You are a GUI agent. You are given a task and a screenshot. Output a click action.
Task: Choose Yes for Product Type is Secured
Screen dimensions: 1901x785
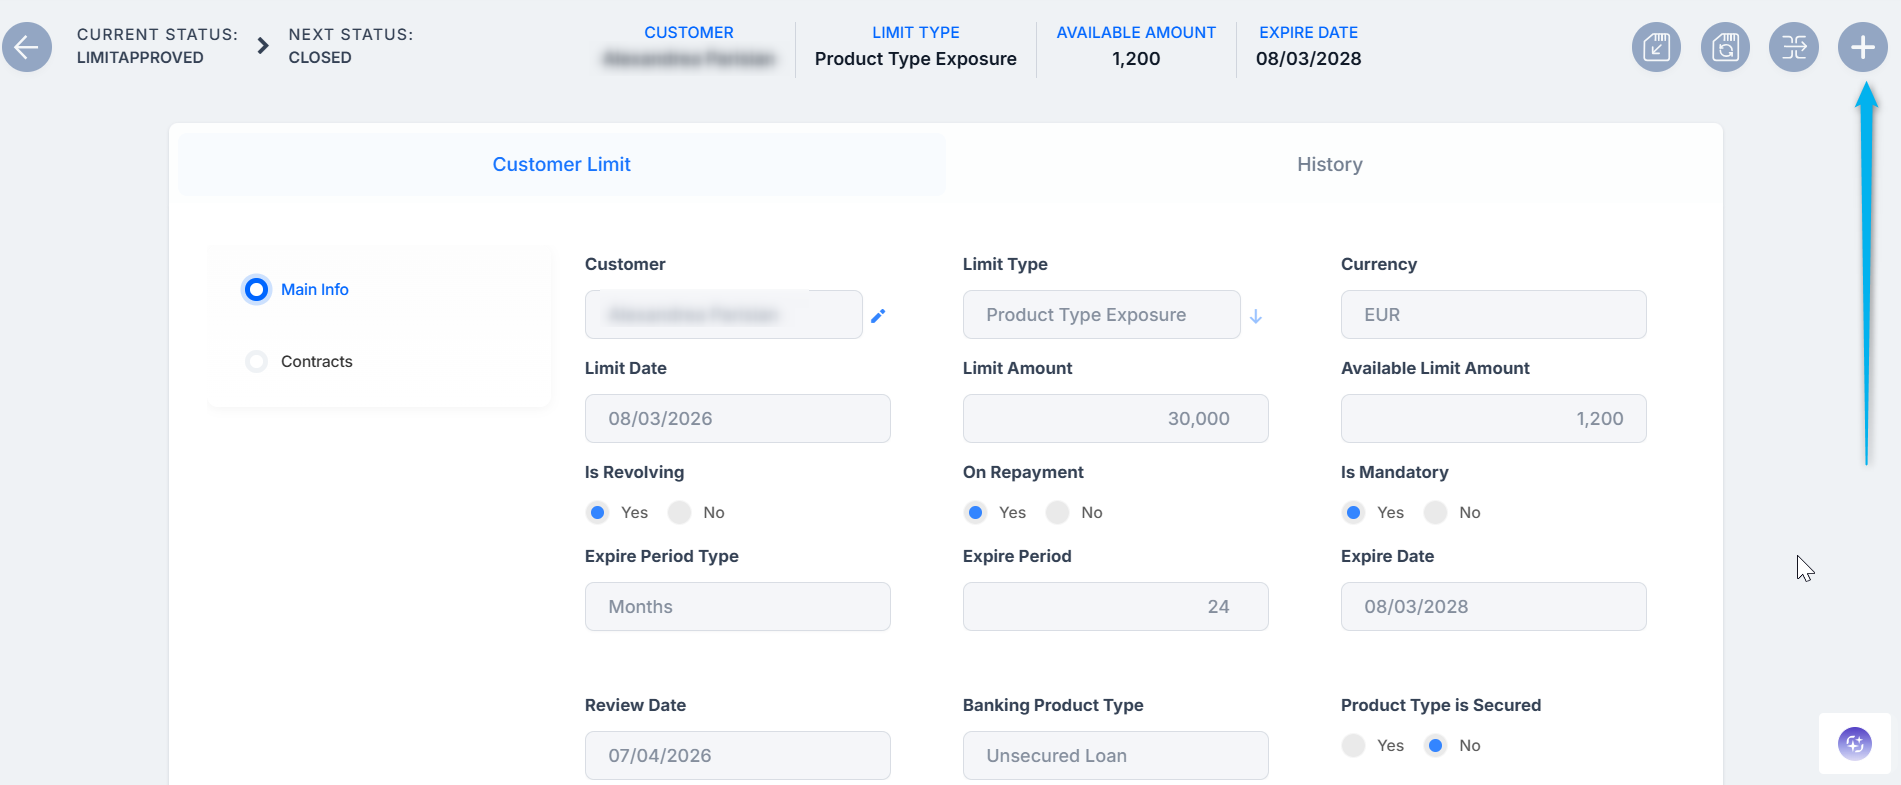point(1354,746)
